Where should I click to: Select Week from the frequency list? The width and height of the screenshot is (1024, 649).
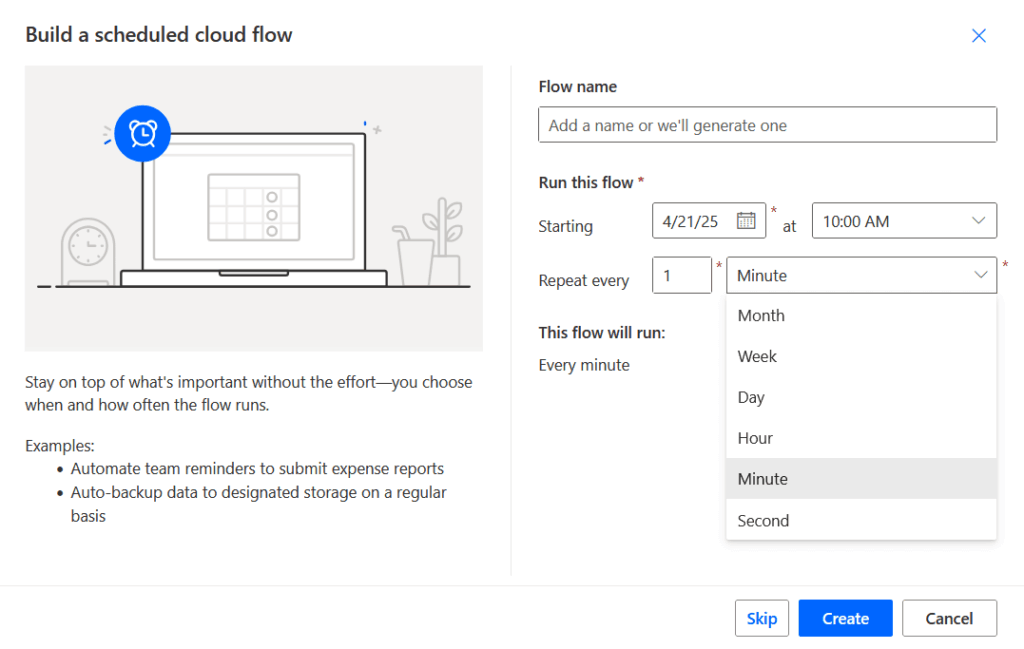pos(861,356)
